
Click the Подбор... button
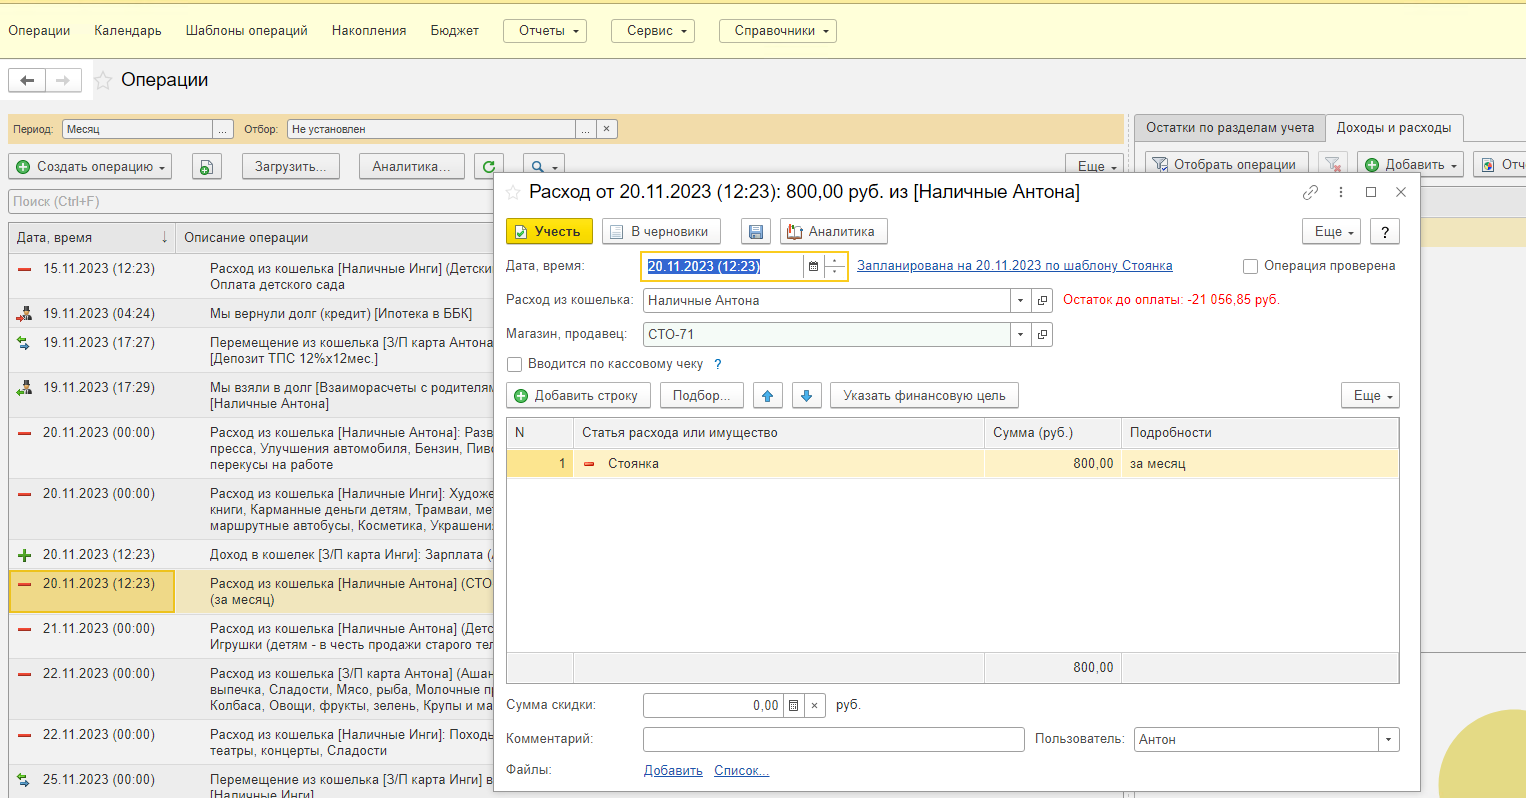point(701,396)
